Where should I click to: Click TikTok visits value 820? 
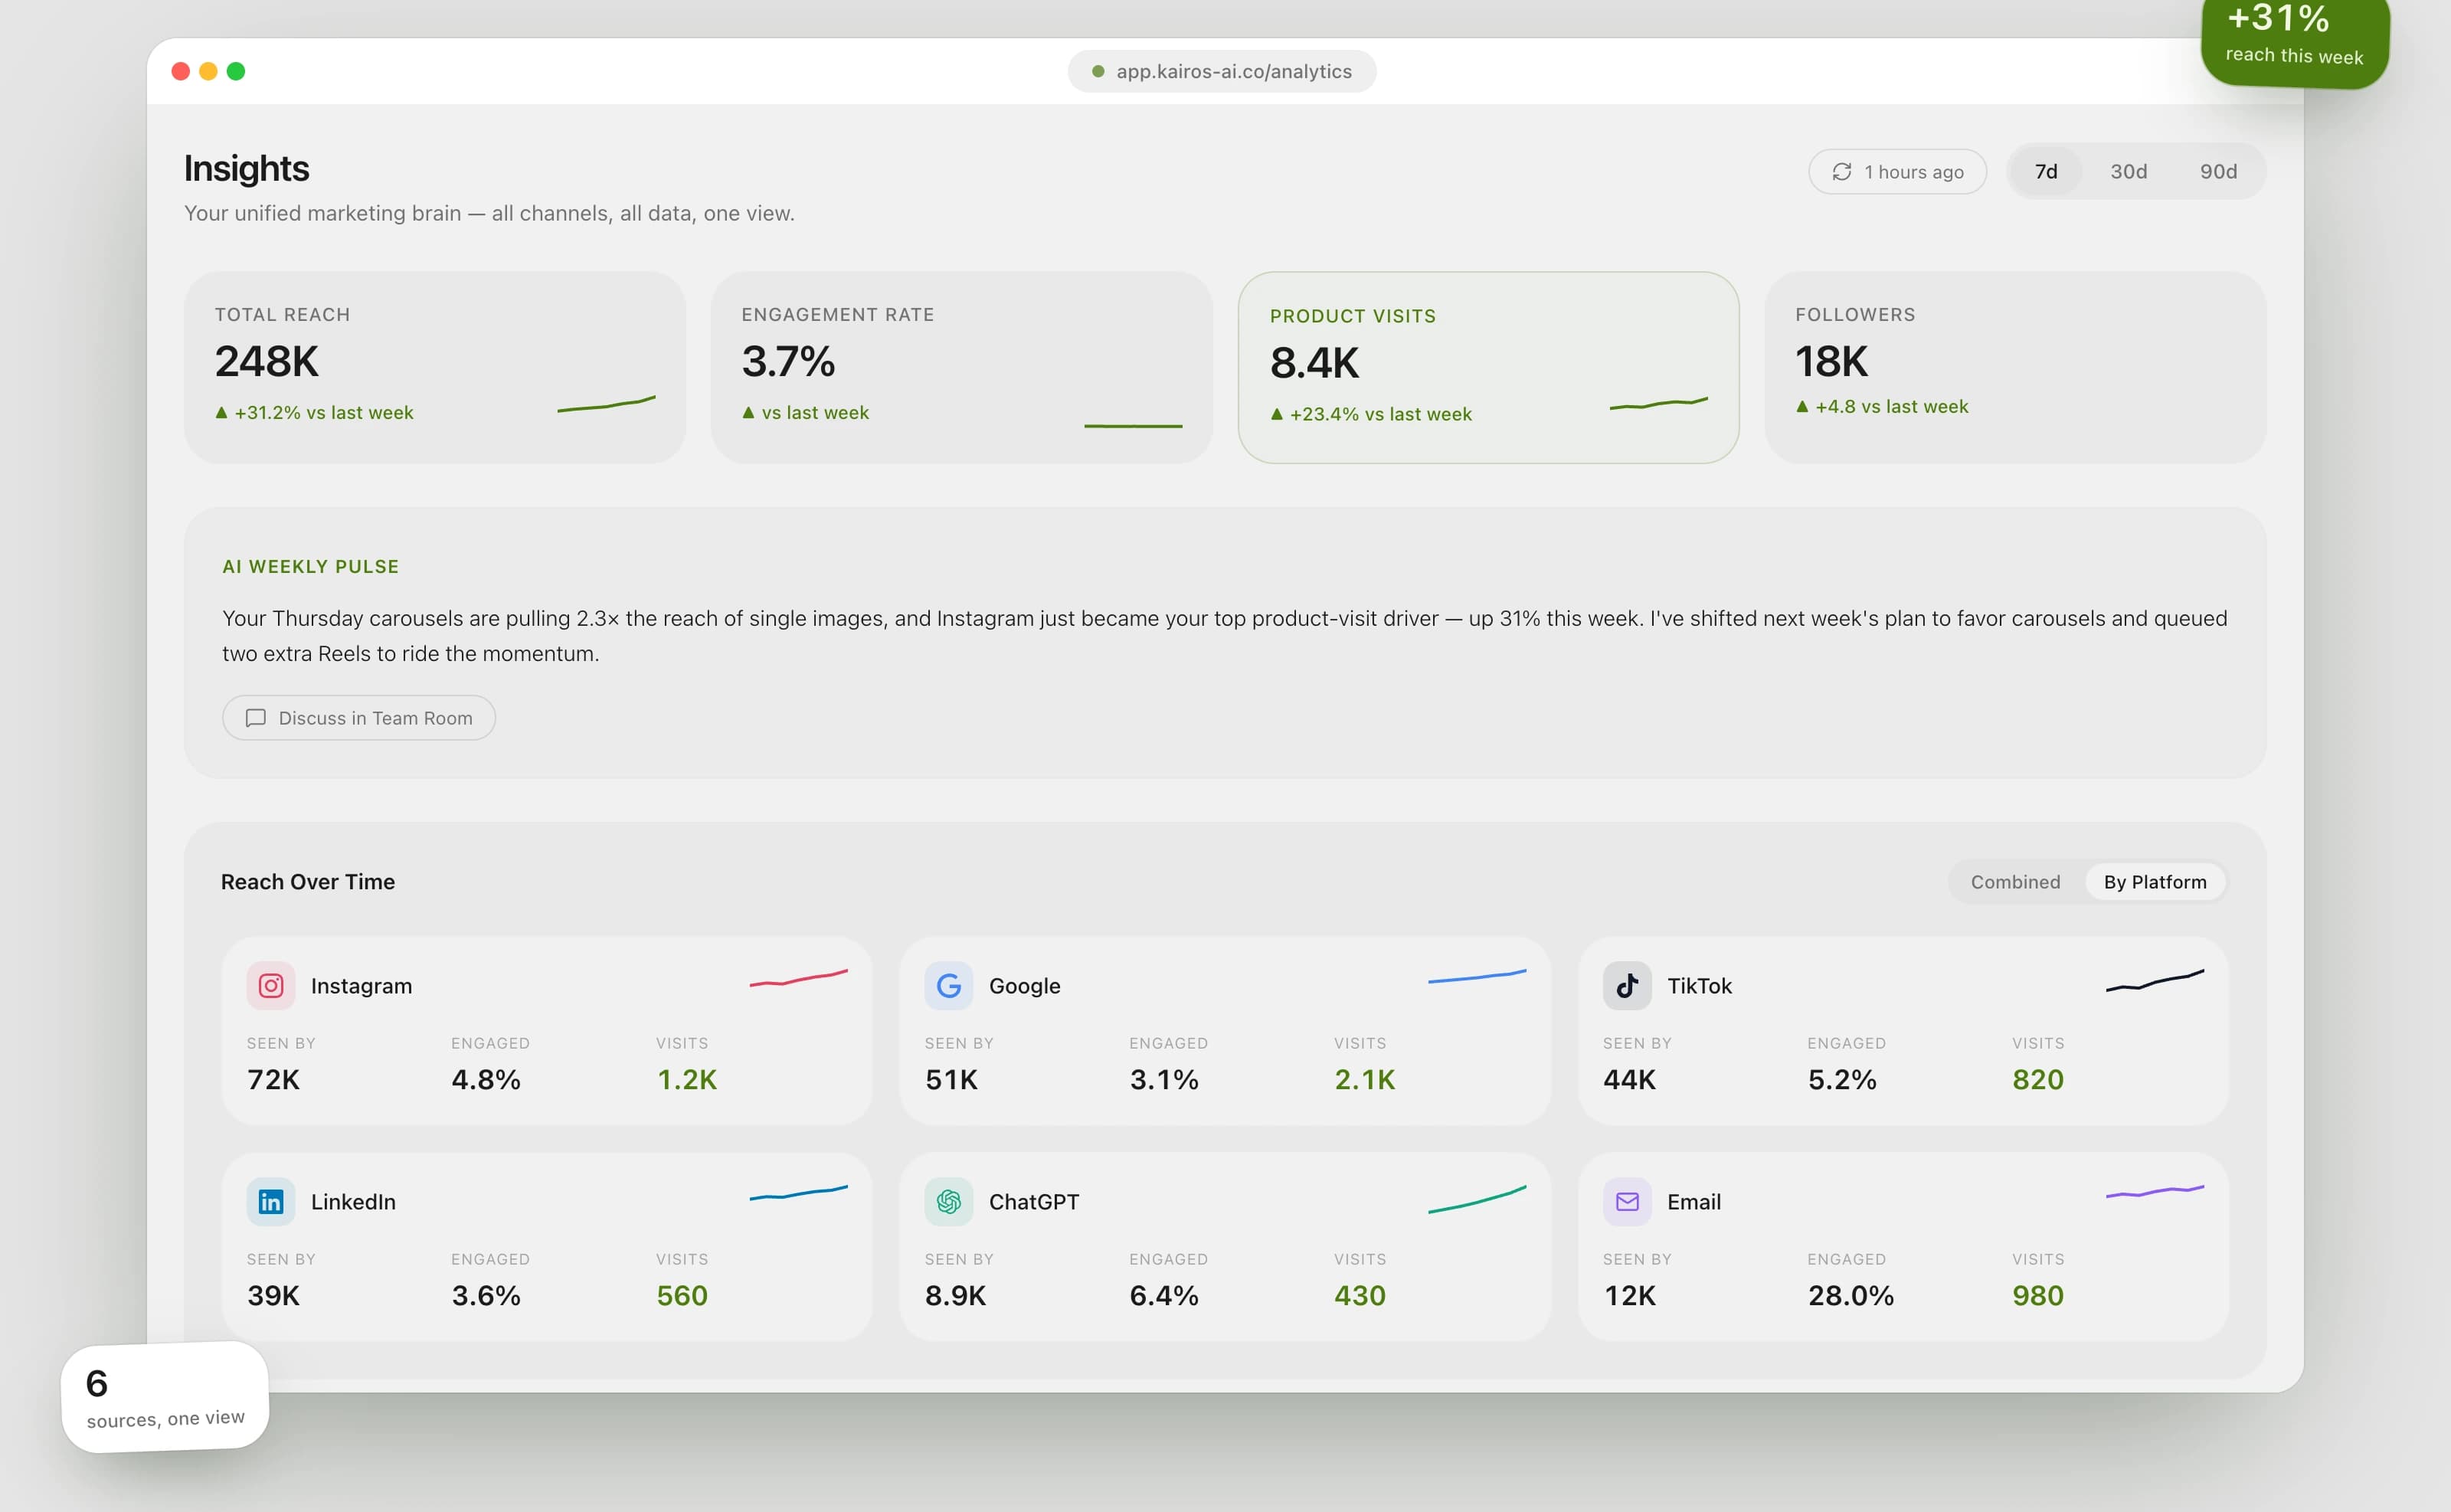tap(2038, 1080)
